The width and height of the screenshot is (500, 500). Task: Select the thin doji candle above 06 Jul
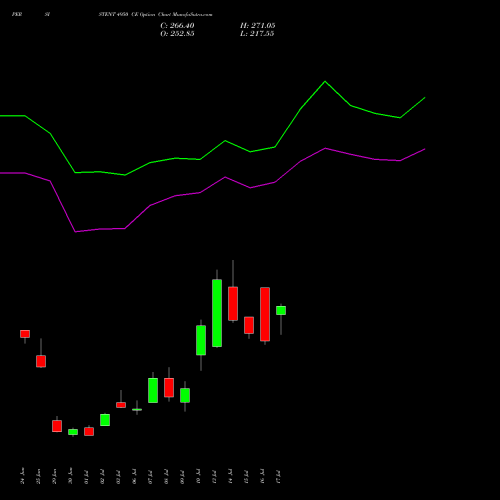tap(137, 409)
